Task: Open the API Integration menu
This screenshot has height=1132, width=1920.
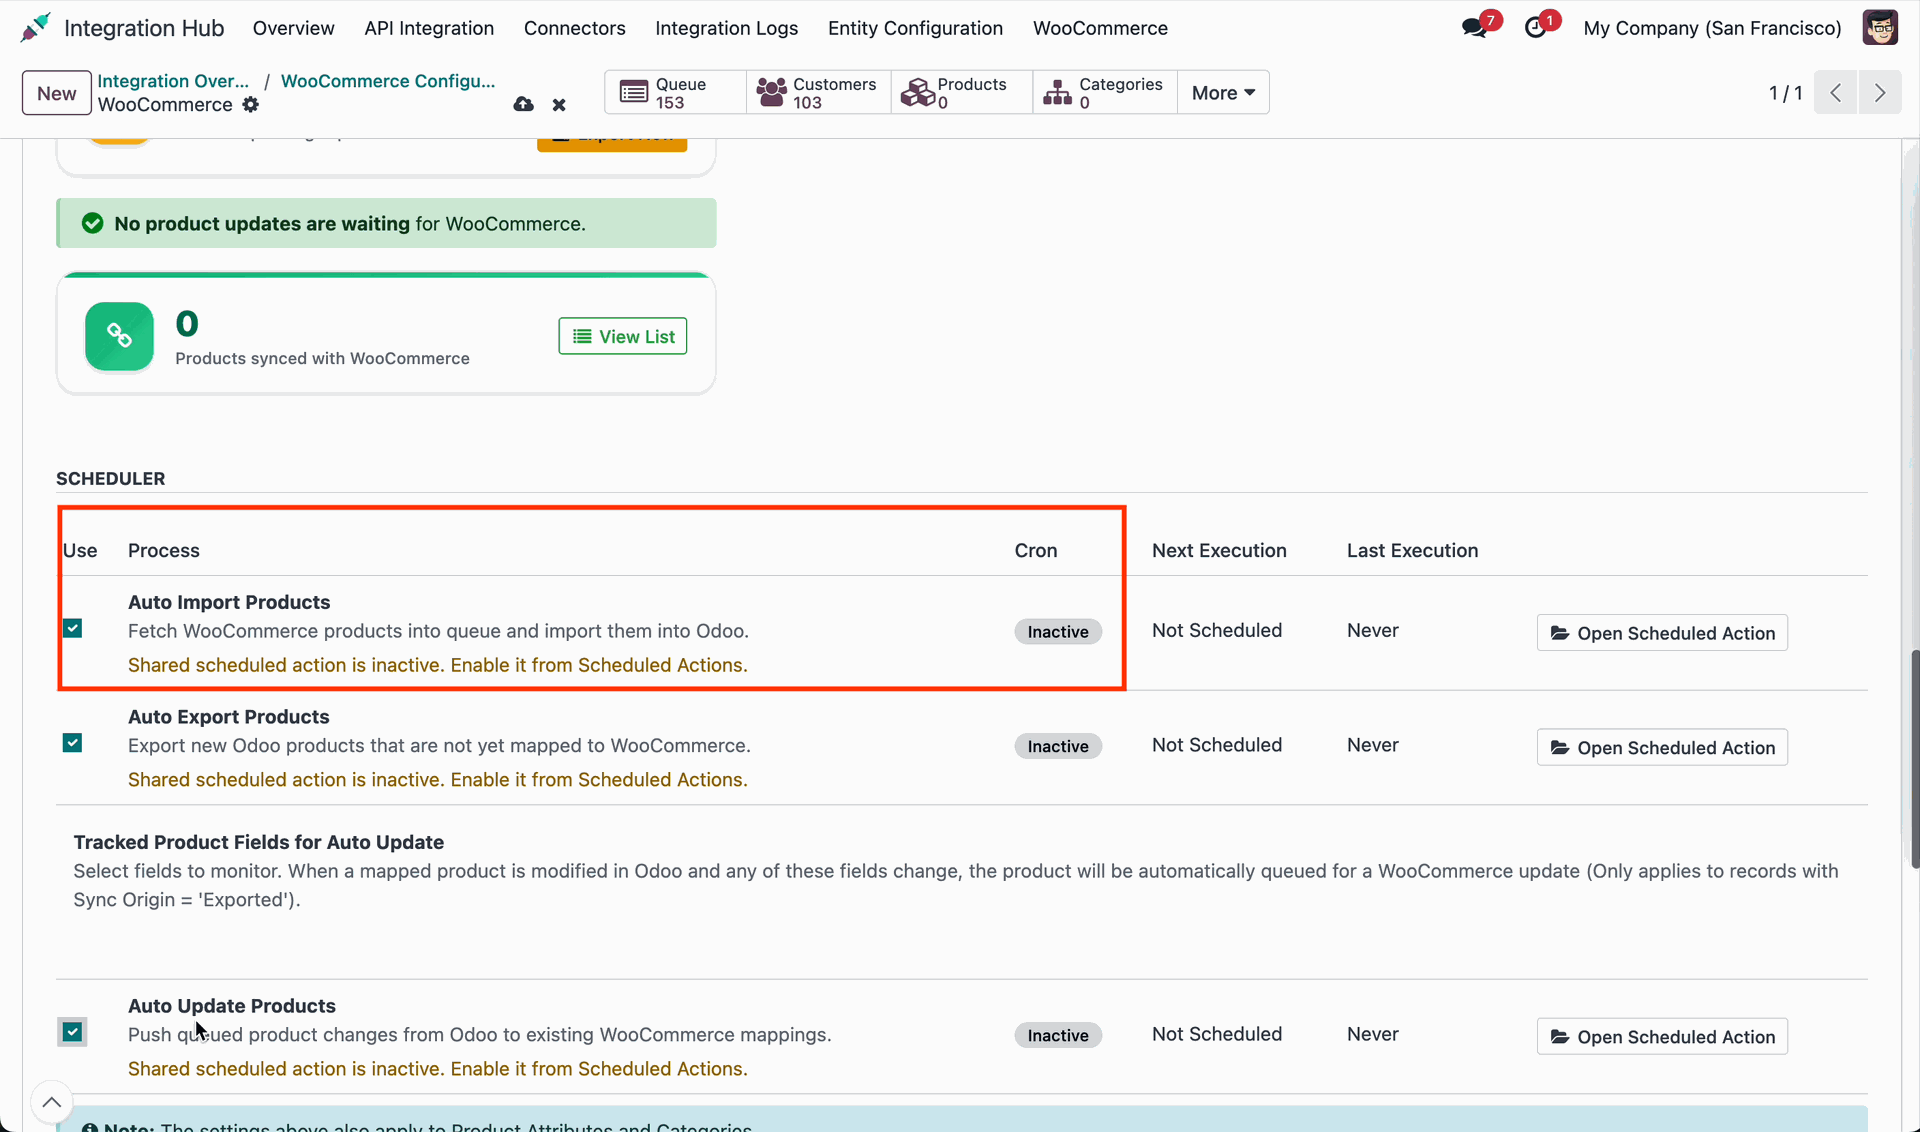Action: click(x=429, y=28)
